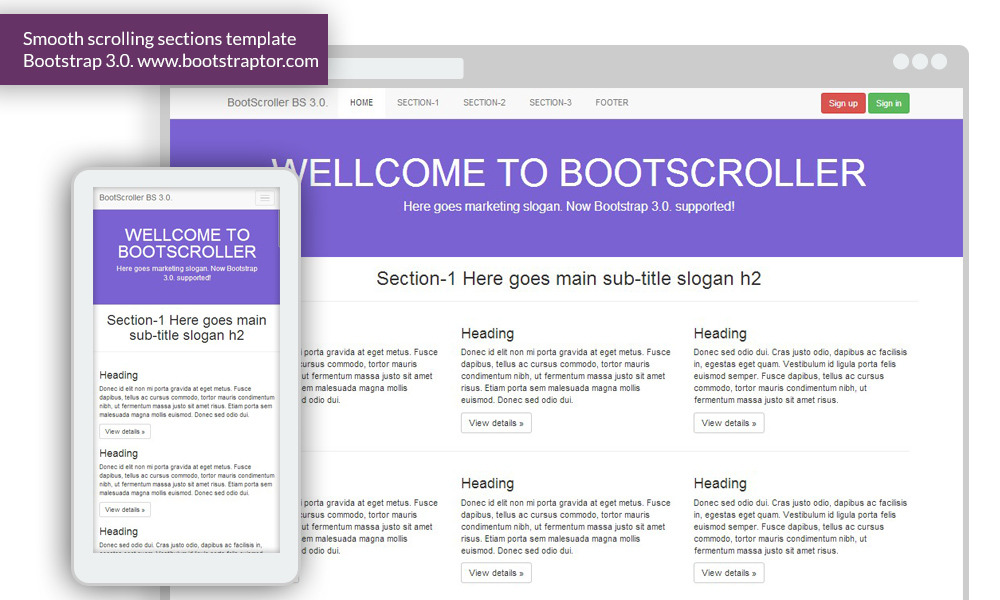Click View details in first row right column
1000x600 pixels.
(729, 423)
